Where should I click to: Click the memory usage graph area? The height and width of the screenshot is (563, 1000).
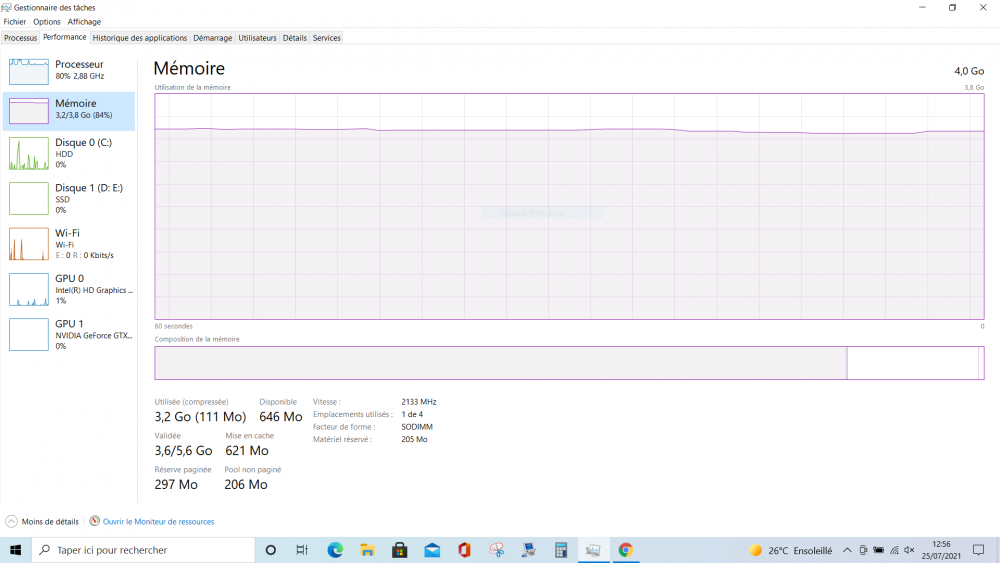pyautogui.click(x=569, y=207)
